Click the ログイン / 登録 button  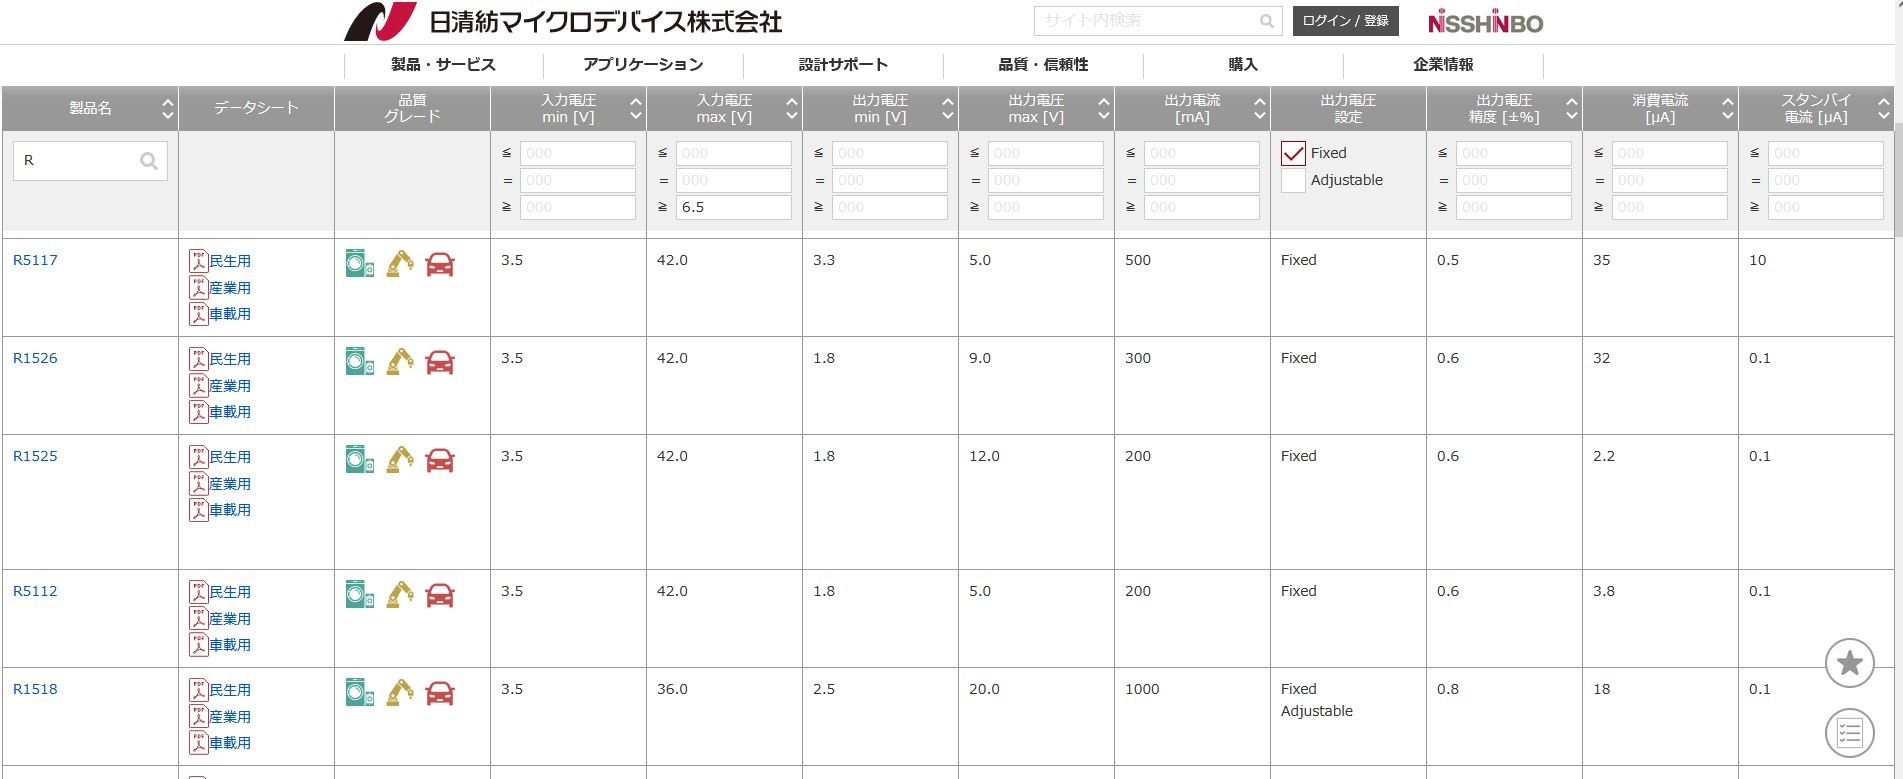pyautogui.click(x=1346, y=21)
